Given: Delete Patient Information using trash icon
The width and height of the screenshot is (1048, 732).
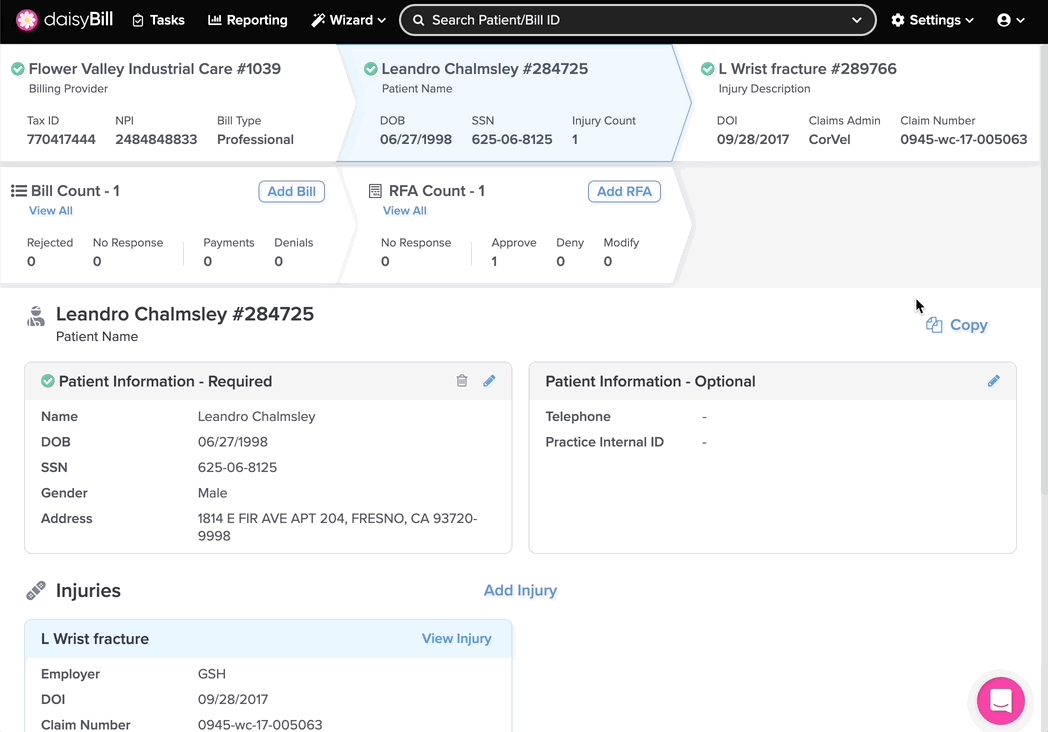Looking at the screenshot, I should click(x=462, y=381).
